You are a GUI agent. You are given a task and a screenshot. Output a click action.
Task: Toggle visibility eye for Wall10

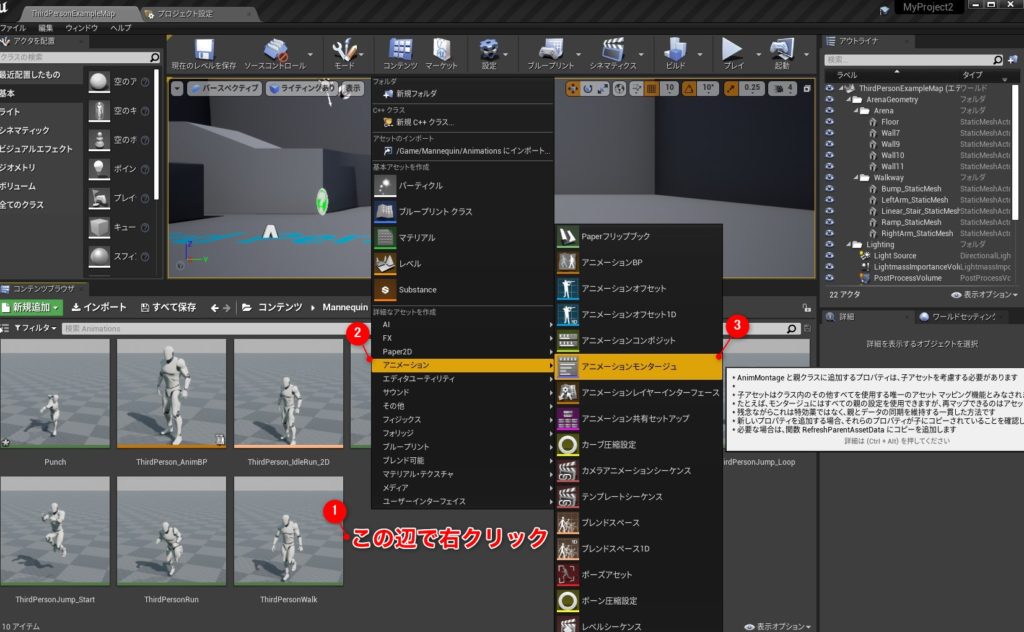[x=829, y=155]
